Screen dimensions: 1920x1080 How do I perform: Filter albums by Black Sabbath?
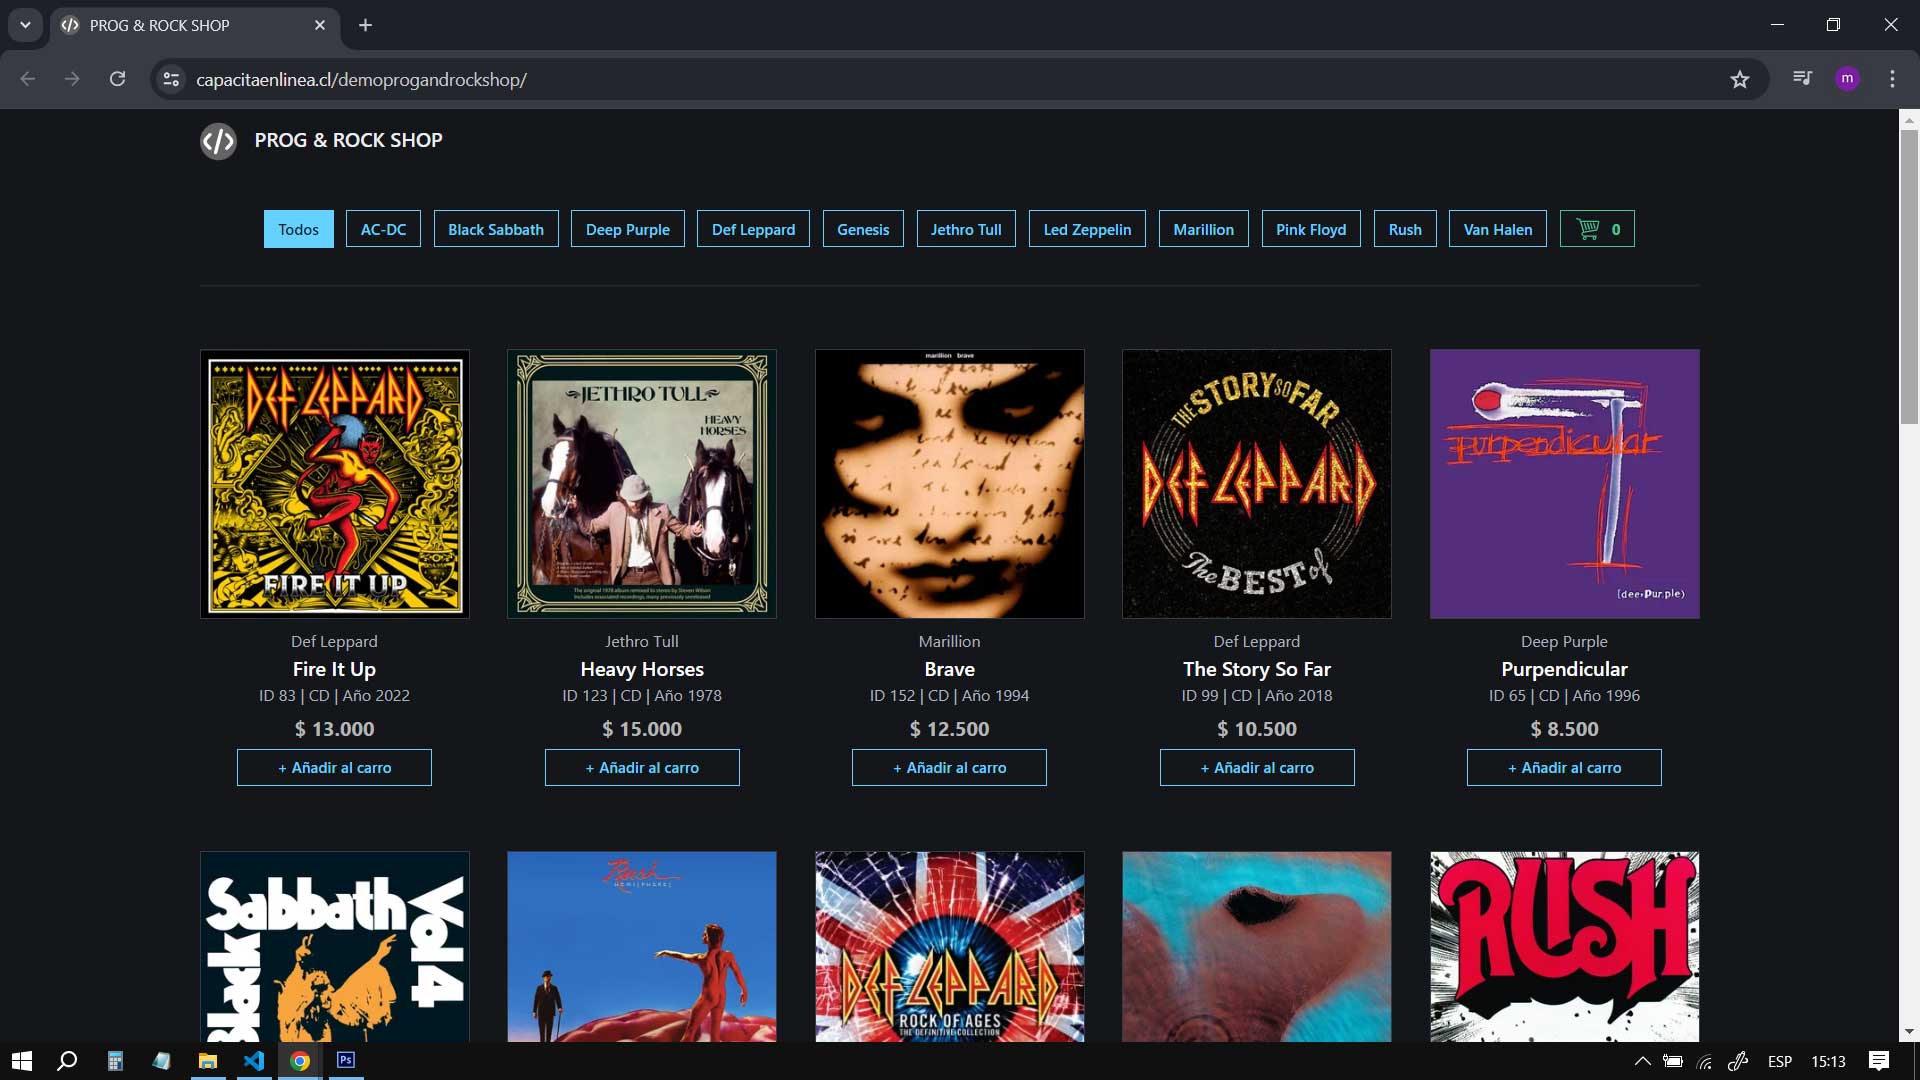point(496,229)
